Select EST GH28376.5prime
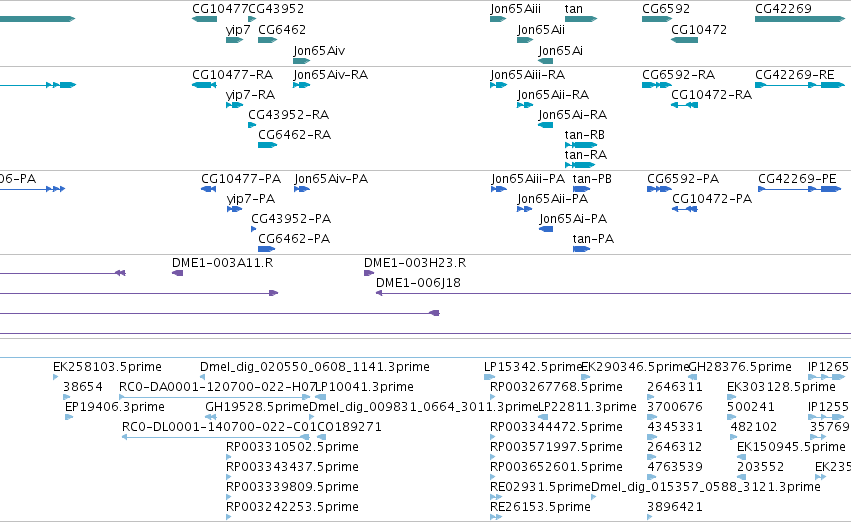 (693, 377)
